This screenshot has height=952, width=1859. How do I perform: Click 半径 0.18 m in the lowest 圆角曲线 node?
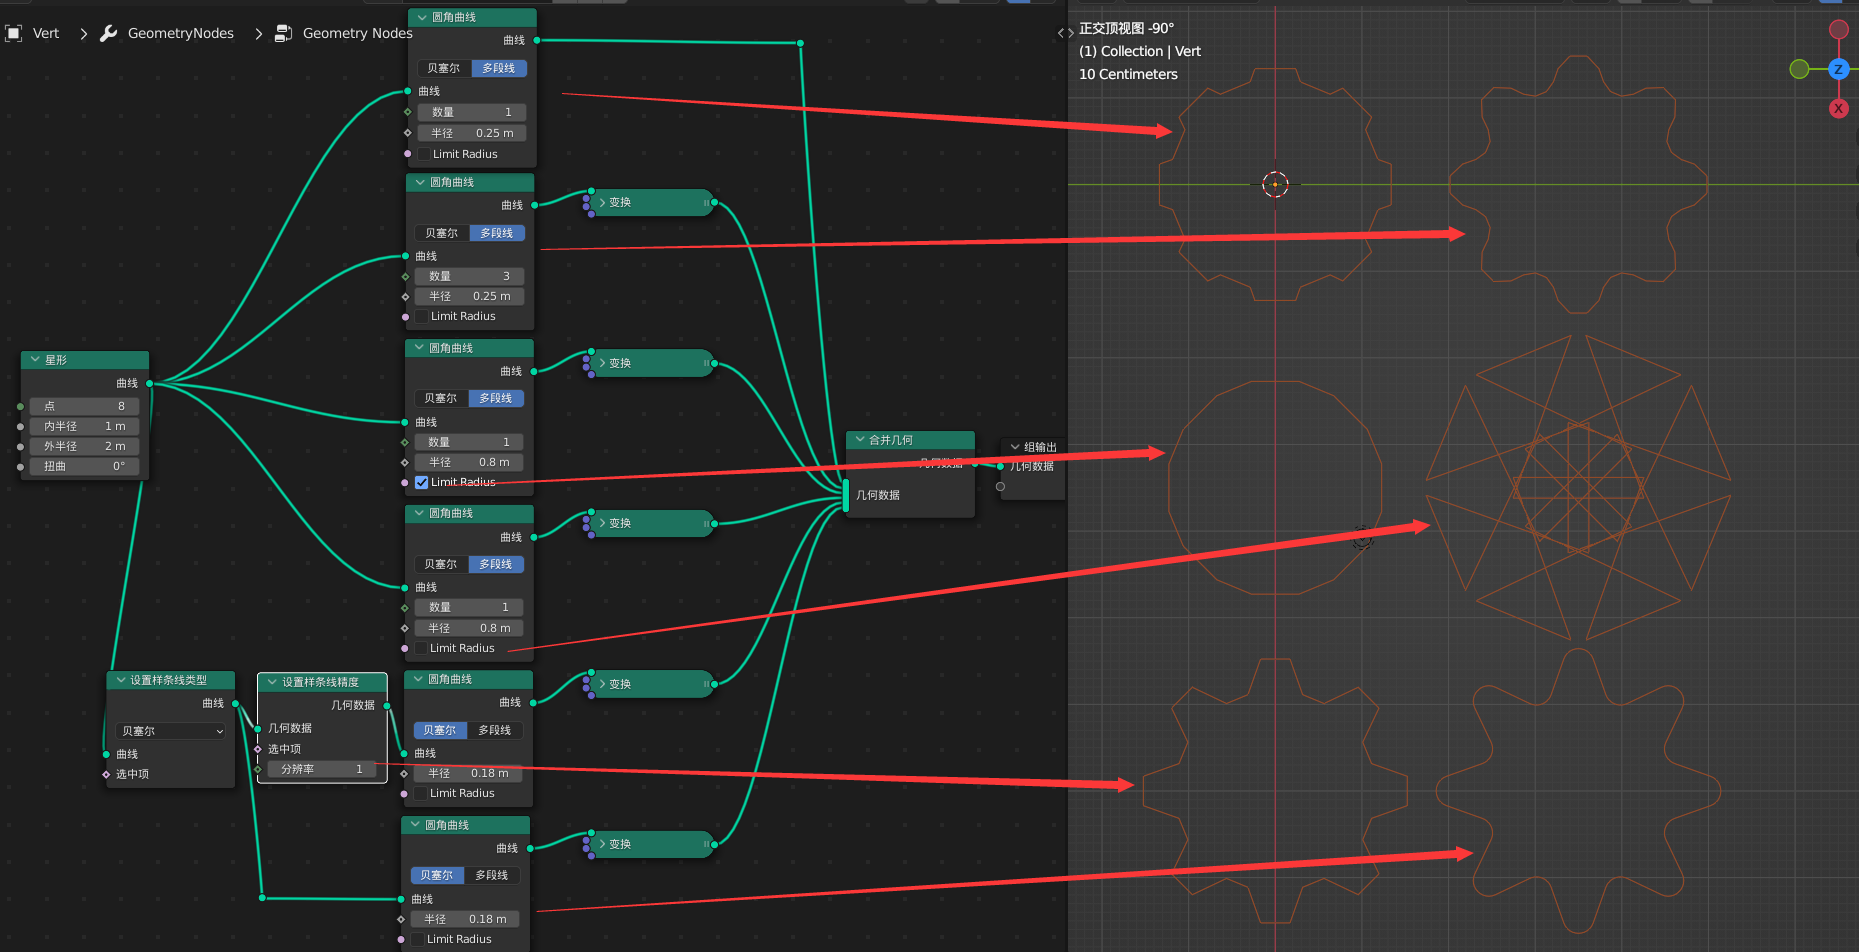pyautogui.click(x=466, y=919)
